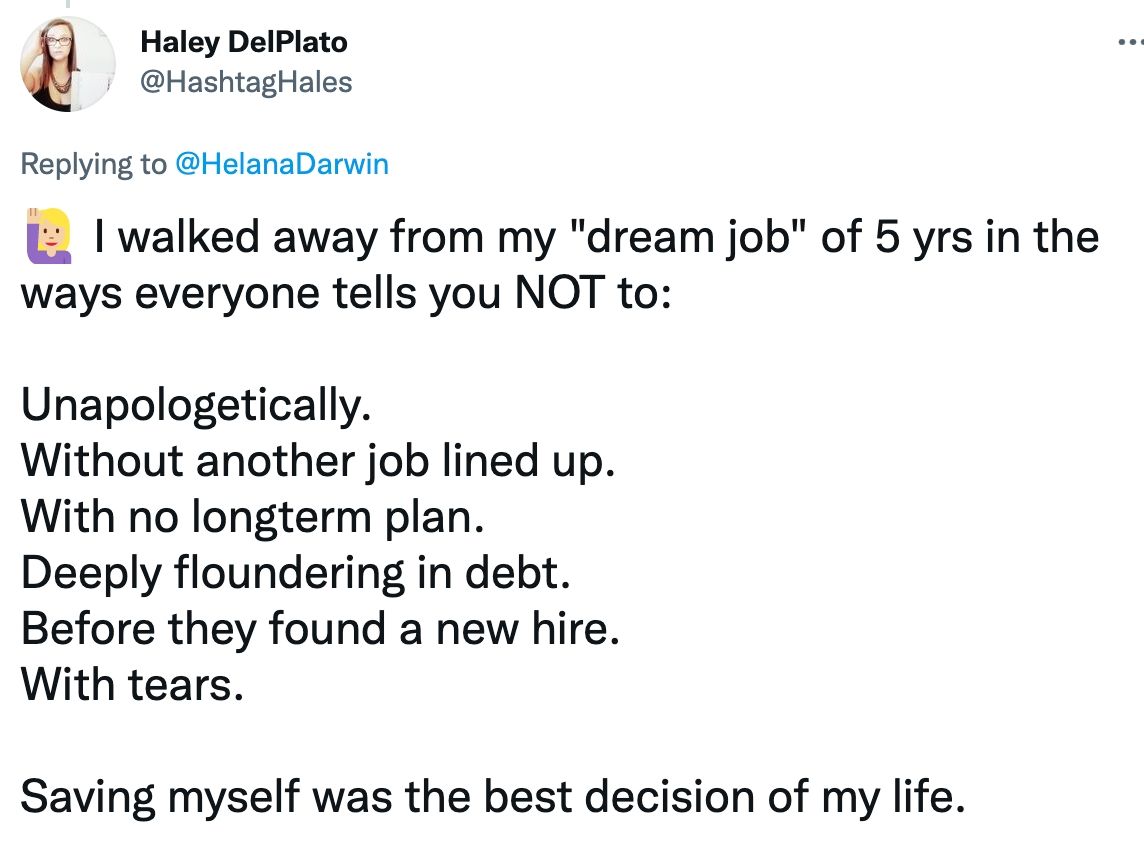Viewport: 1144px width, 848px height.
Task: Click the "With tears." line
Action: pos(132,685)
